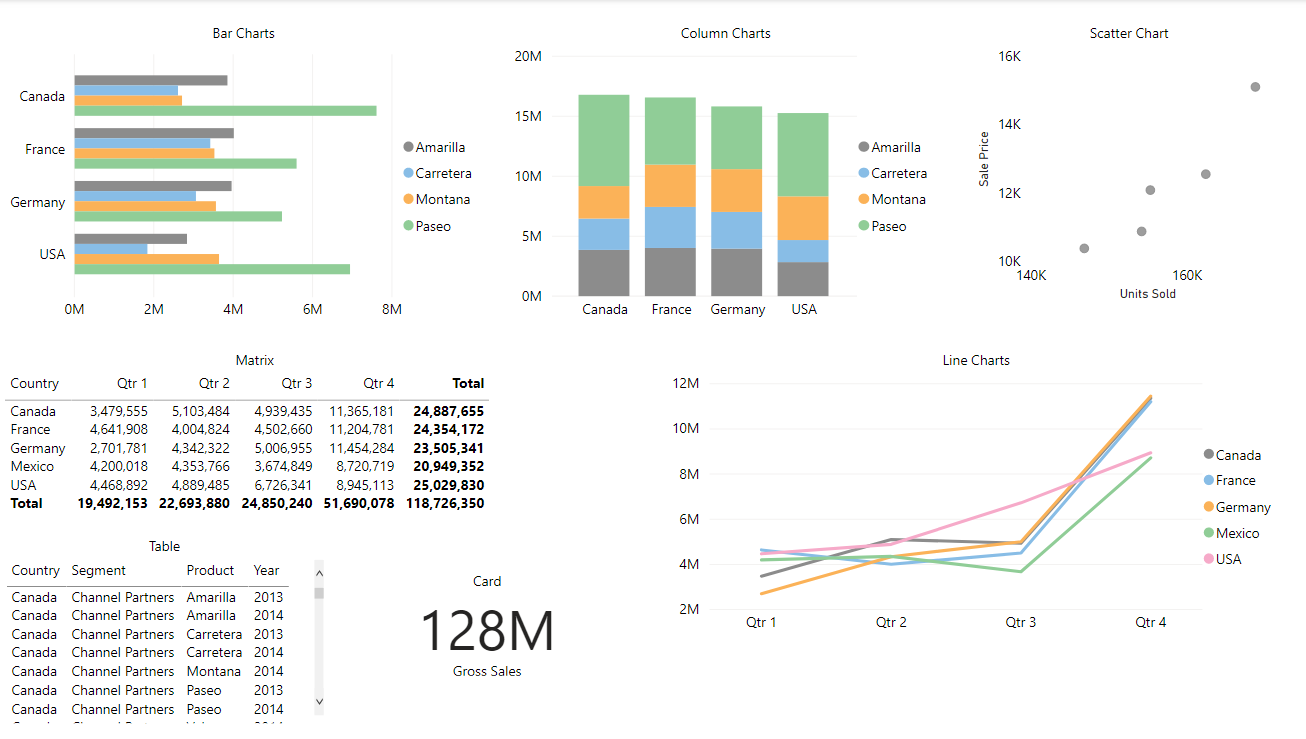Sort table by Product column header
The width and height of the screenshot is (1306, 739).
210,570
